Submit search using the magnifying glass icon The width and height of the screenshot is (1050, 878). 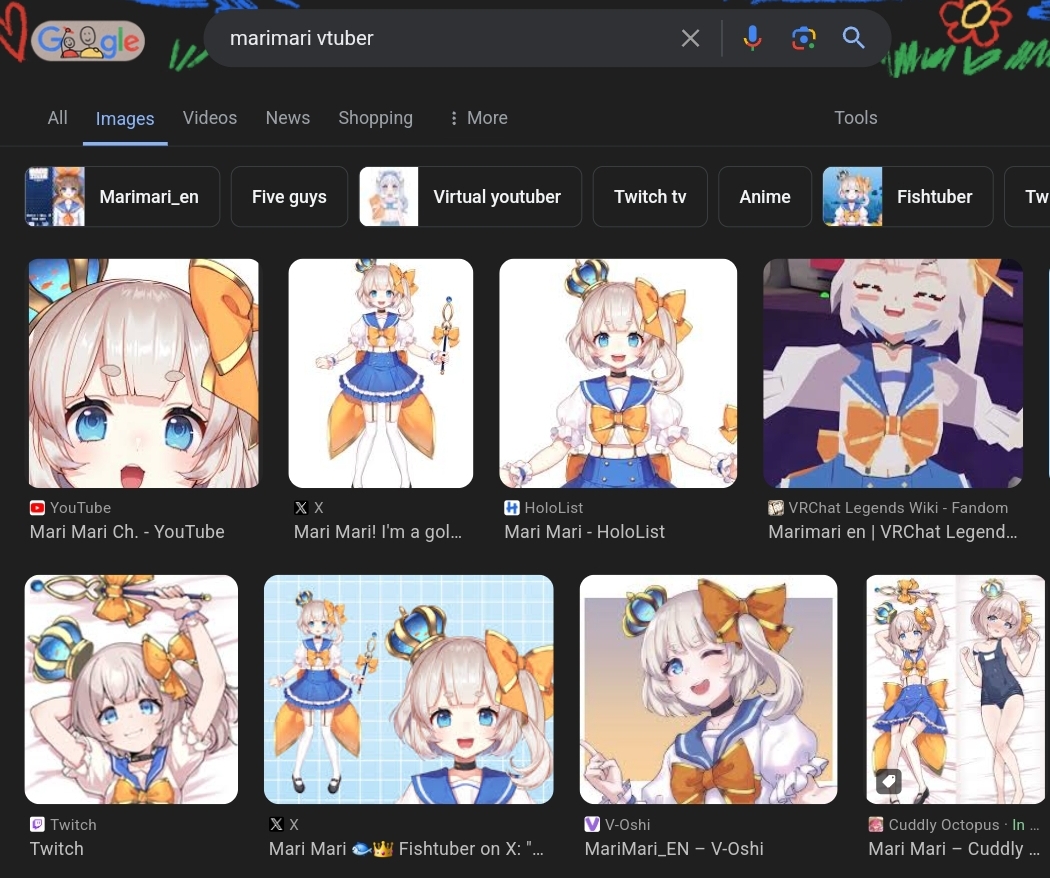point(853,38)
